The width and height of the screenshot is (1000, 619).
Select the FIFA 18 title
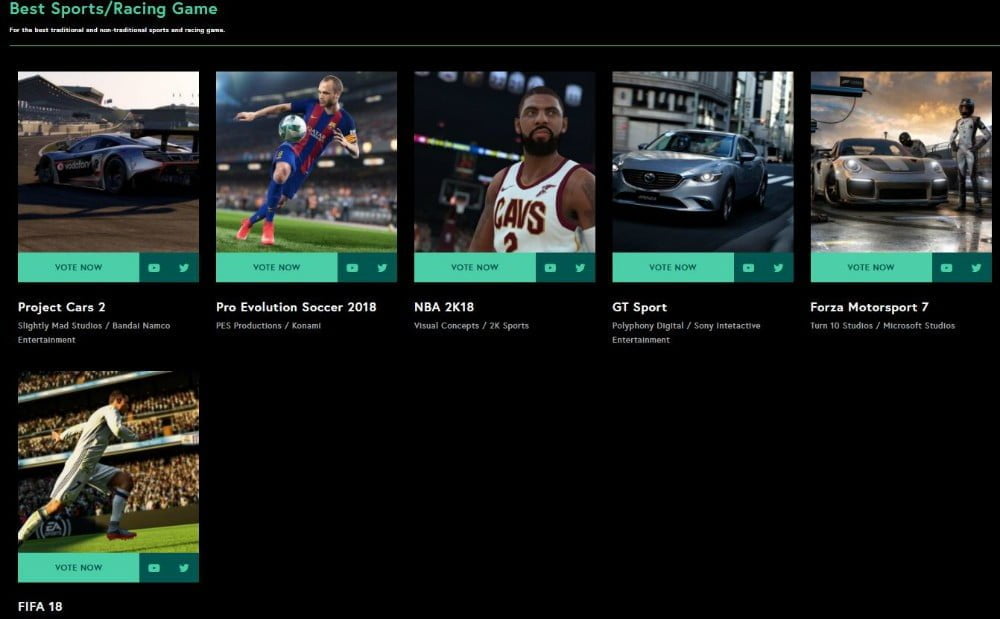[x=40, y=607]
